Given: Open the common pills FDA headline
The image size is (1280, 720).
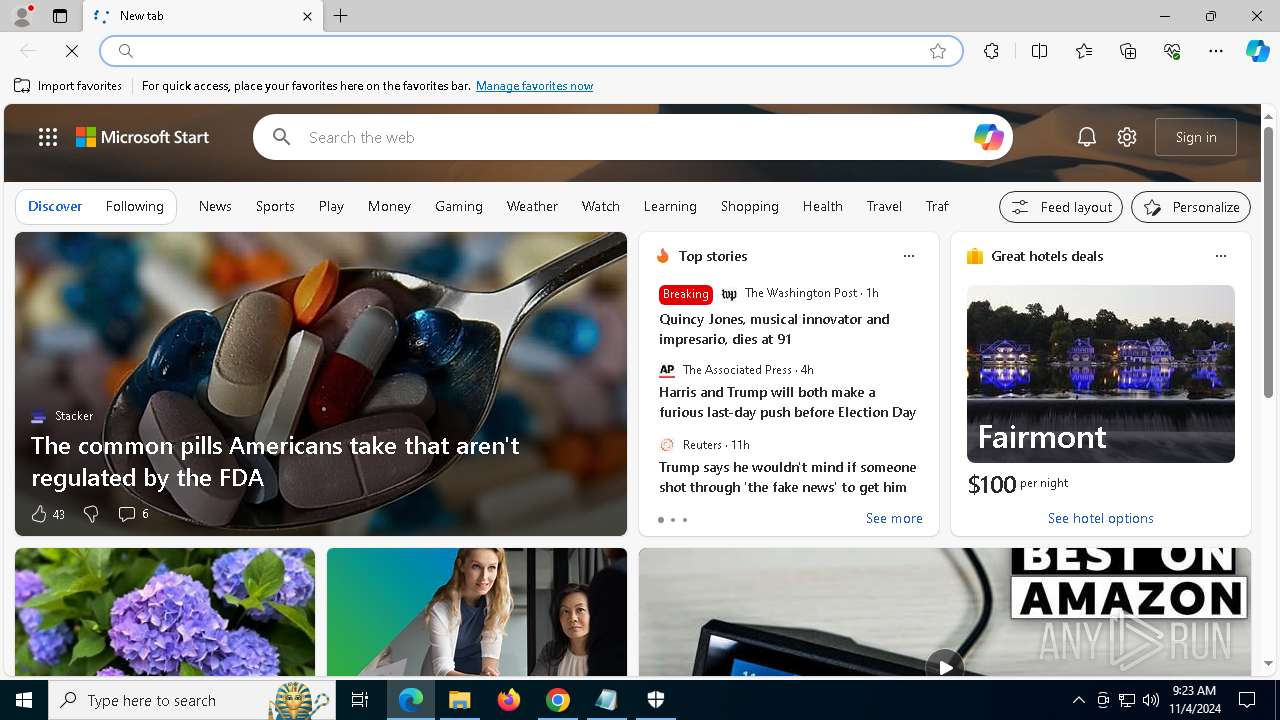Looking at the screenshot, I should [x=275, y=461].
